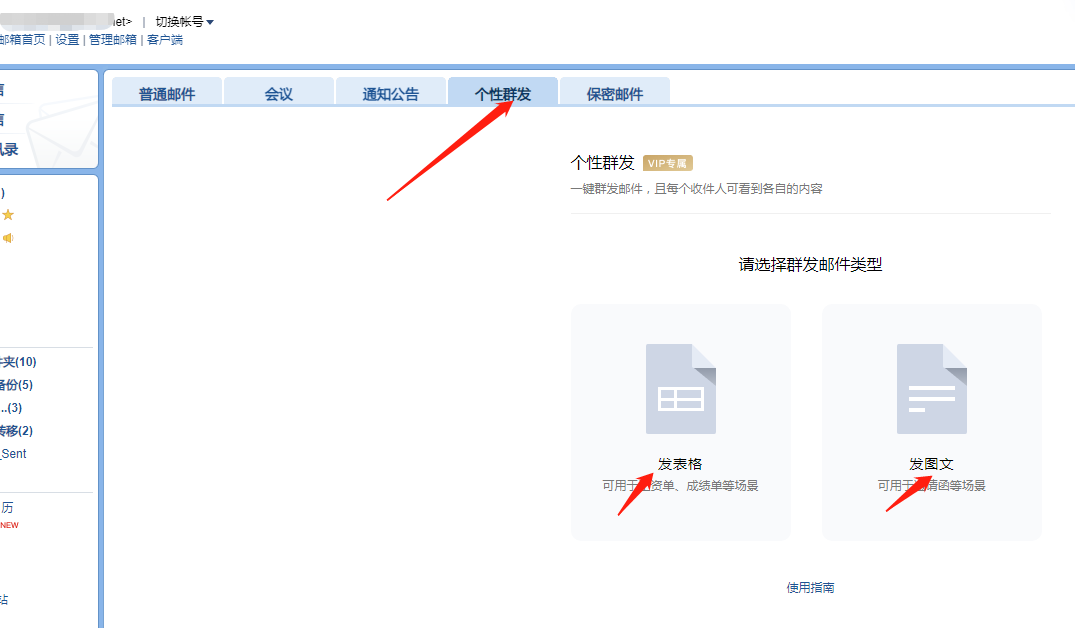Open the _Sent folder in sidebar
Image resolution: width=1075 pixels, height=628 pixels.
[x=13, y=454]
